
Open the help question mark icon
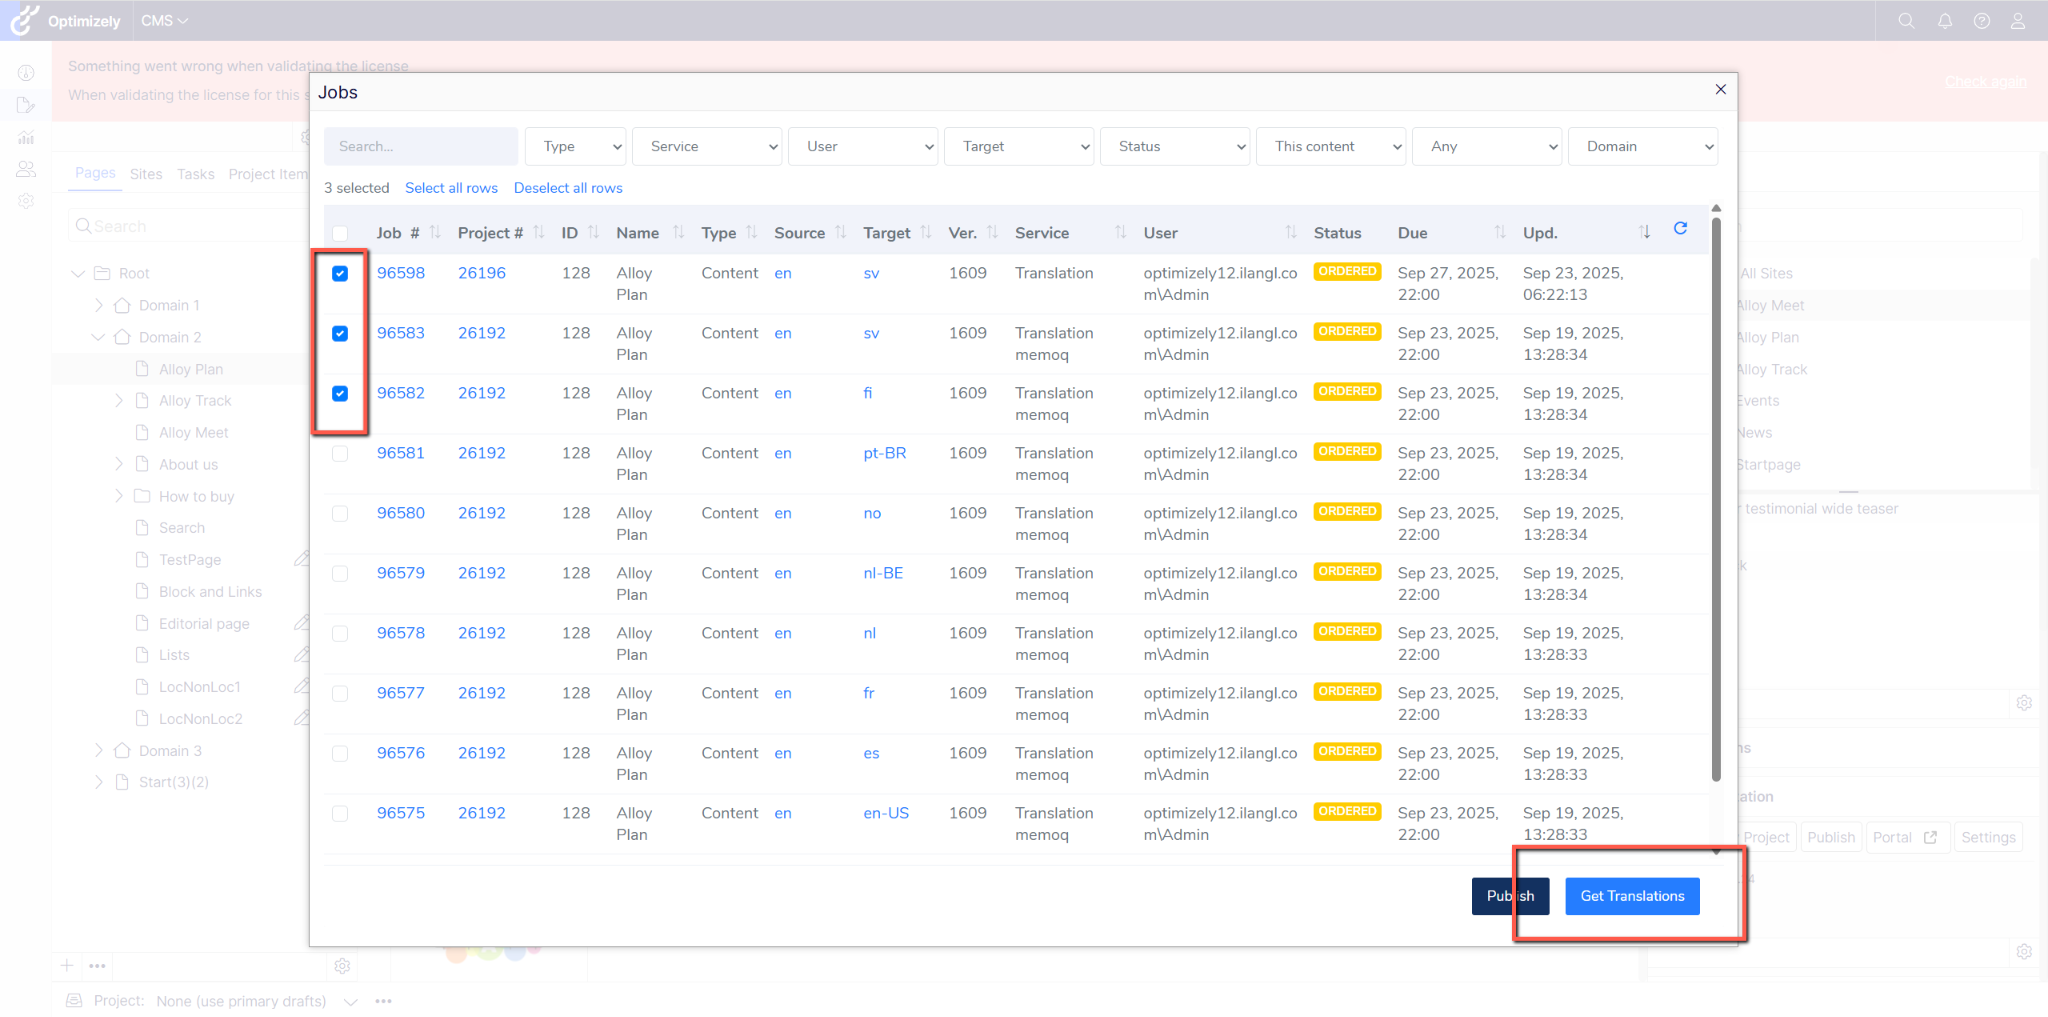tap(1982, 21)
